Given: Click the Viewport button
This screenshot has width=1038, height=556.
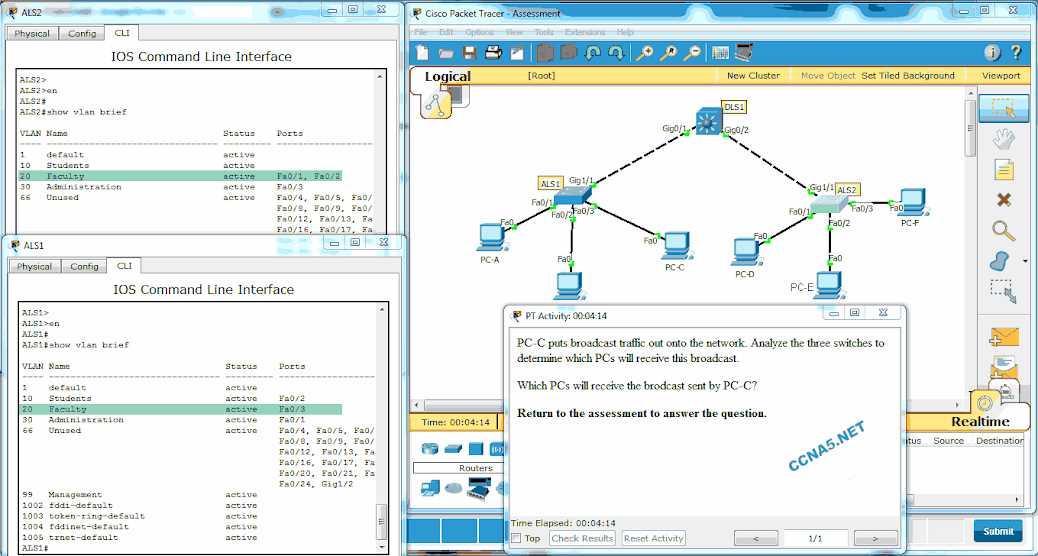Looking at the screenshot, I should tap(1001, 75).
